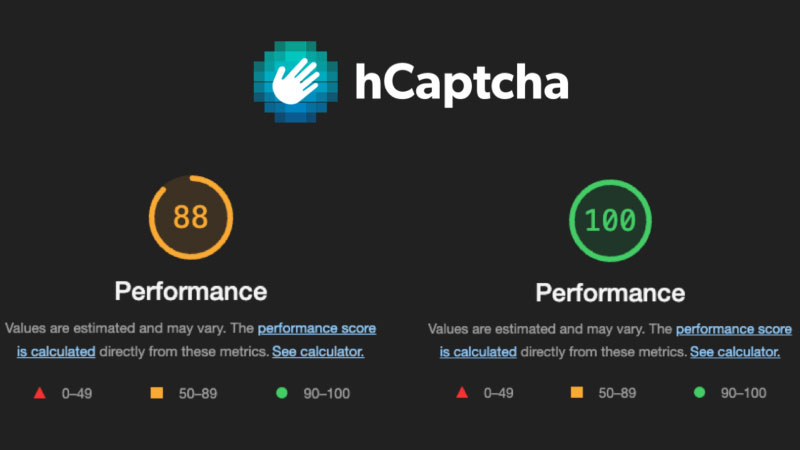Click left red triangle 0–49 legend icon
800x450 pixels.
(40, 393)
